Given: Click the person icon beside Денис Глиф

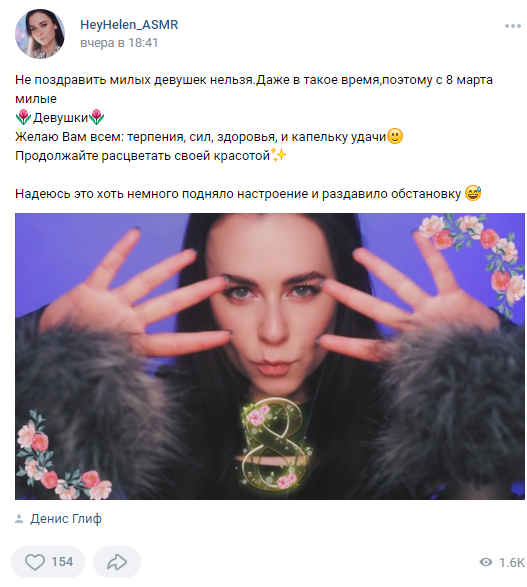Looking at the screenshot, I should [x=19, y=519].
